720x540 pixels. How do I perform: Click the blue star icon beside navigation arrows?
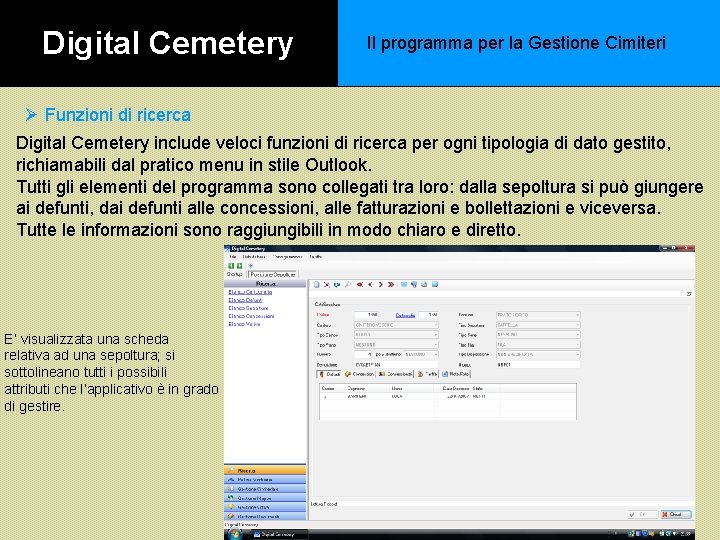click(251, 266)
